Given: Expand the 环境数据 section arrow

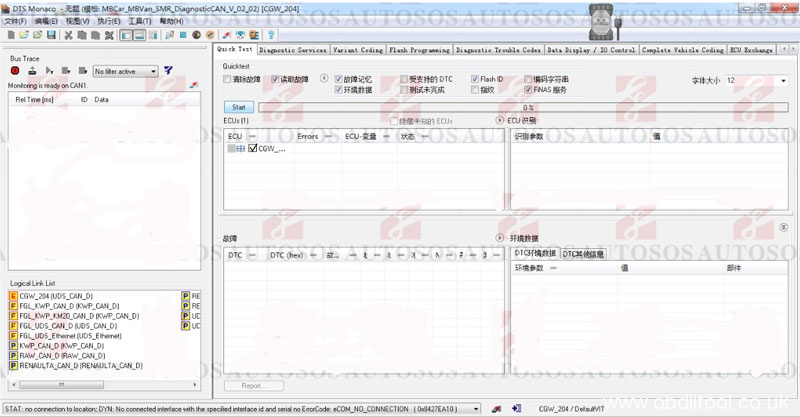Looking at the screenshot, I should 499,238.
